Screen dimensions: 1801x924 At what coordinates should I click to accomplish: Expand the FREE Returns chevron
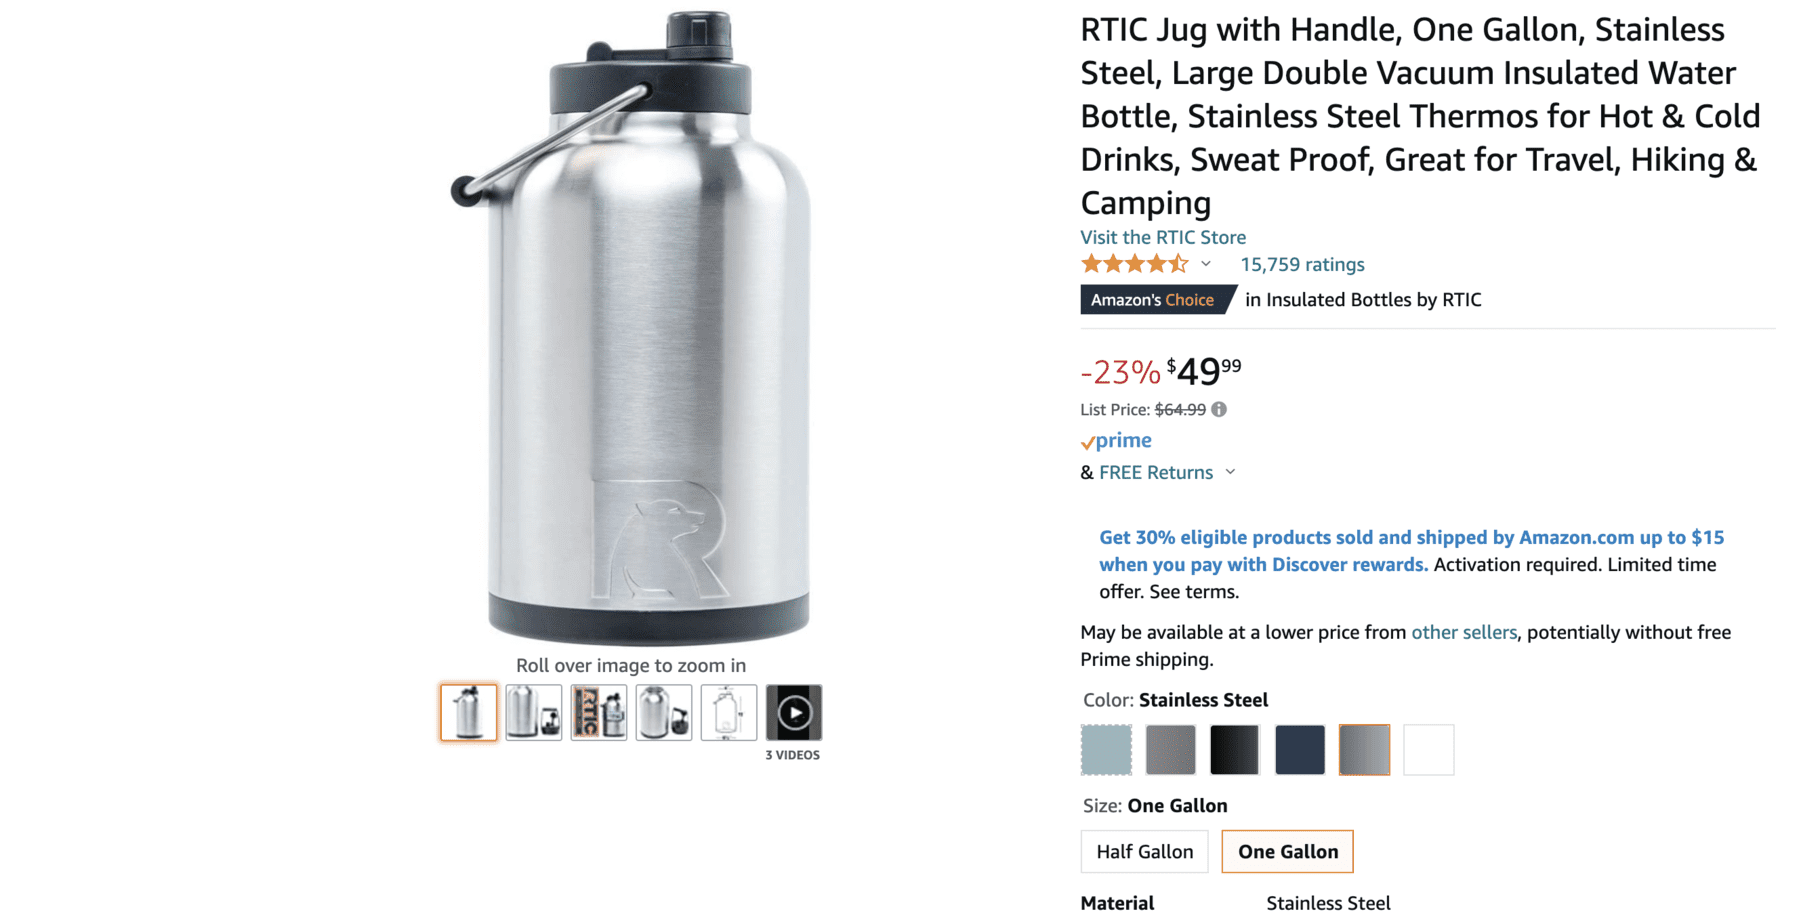(1230, 472)
